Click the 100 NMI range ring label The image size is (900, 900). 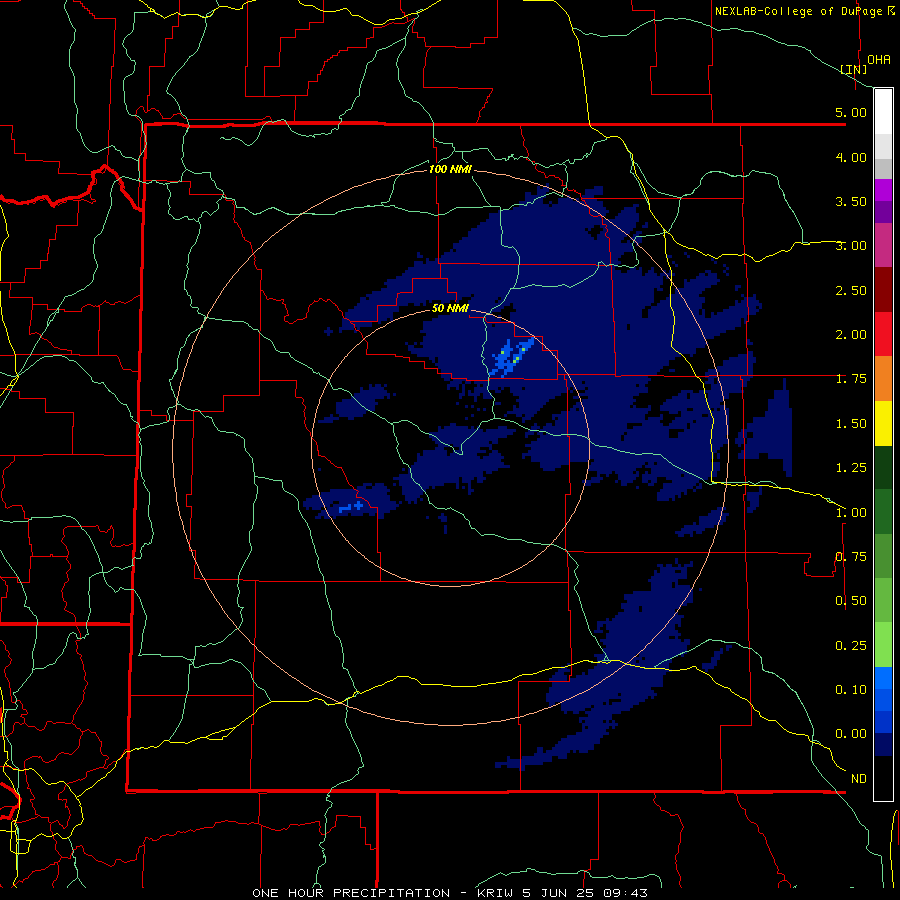coord(450,169)
